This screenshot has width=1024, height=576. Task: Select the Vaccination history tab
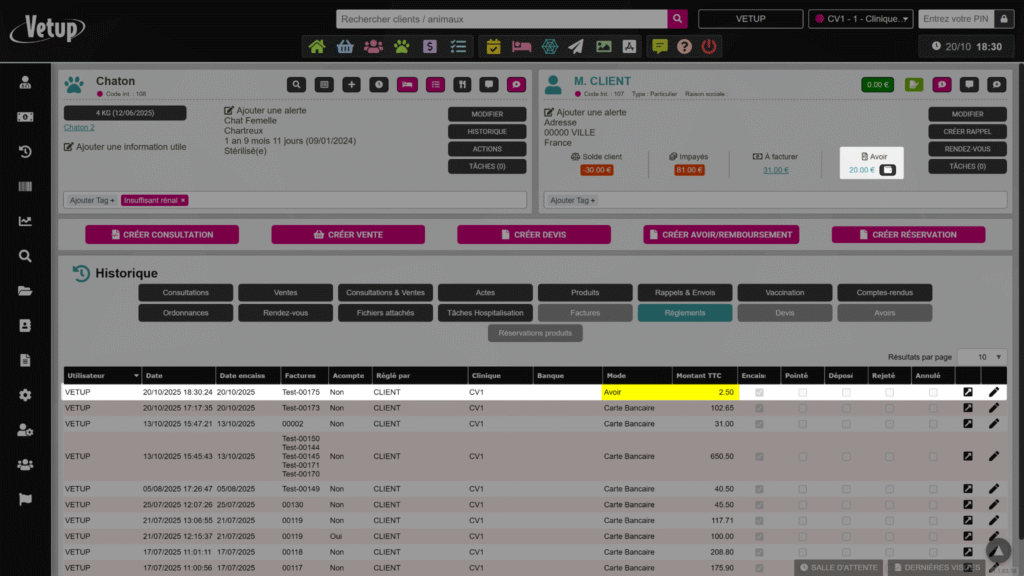(784, 293)
